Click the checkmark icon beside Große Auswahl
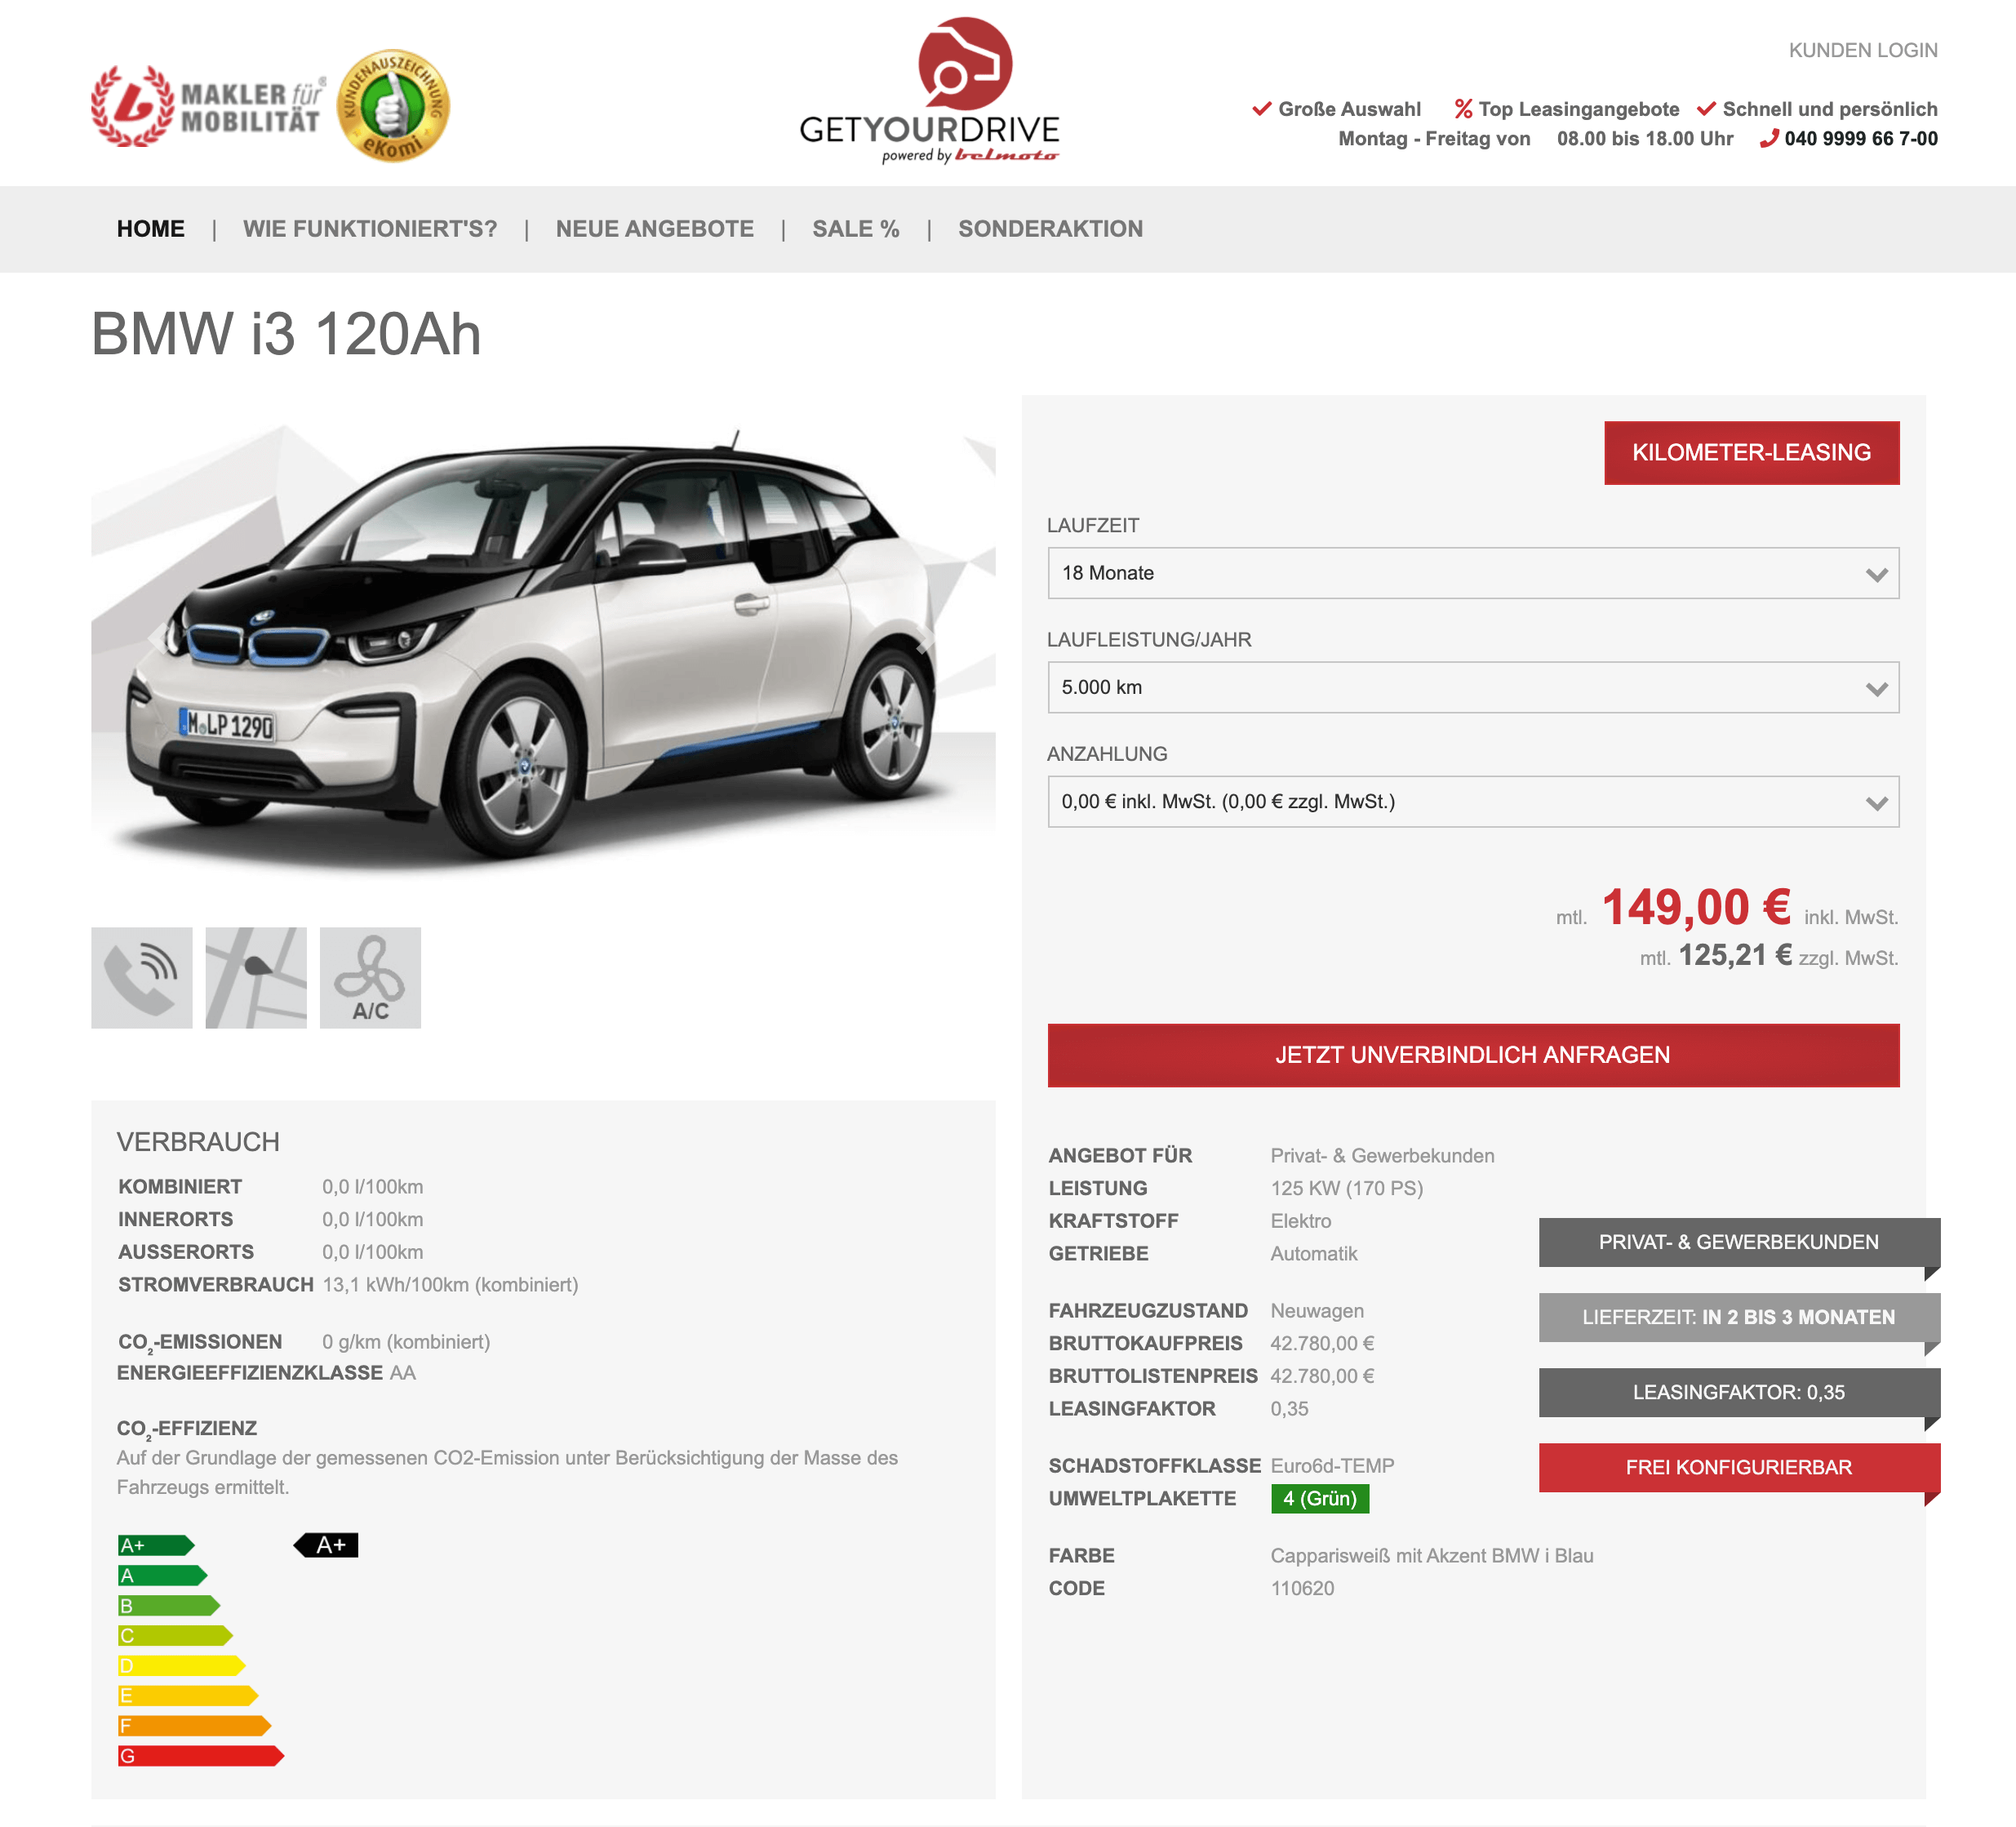This screenshot has width=2016, height=1827. pyautogui.click(x=1262, y=109)
